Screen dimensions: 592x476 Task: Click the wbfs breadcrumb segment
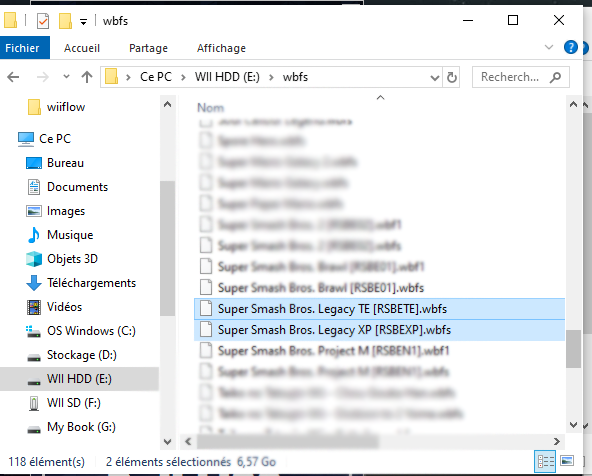(295, 77)
